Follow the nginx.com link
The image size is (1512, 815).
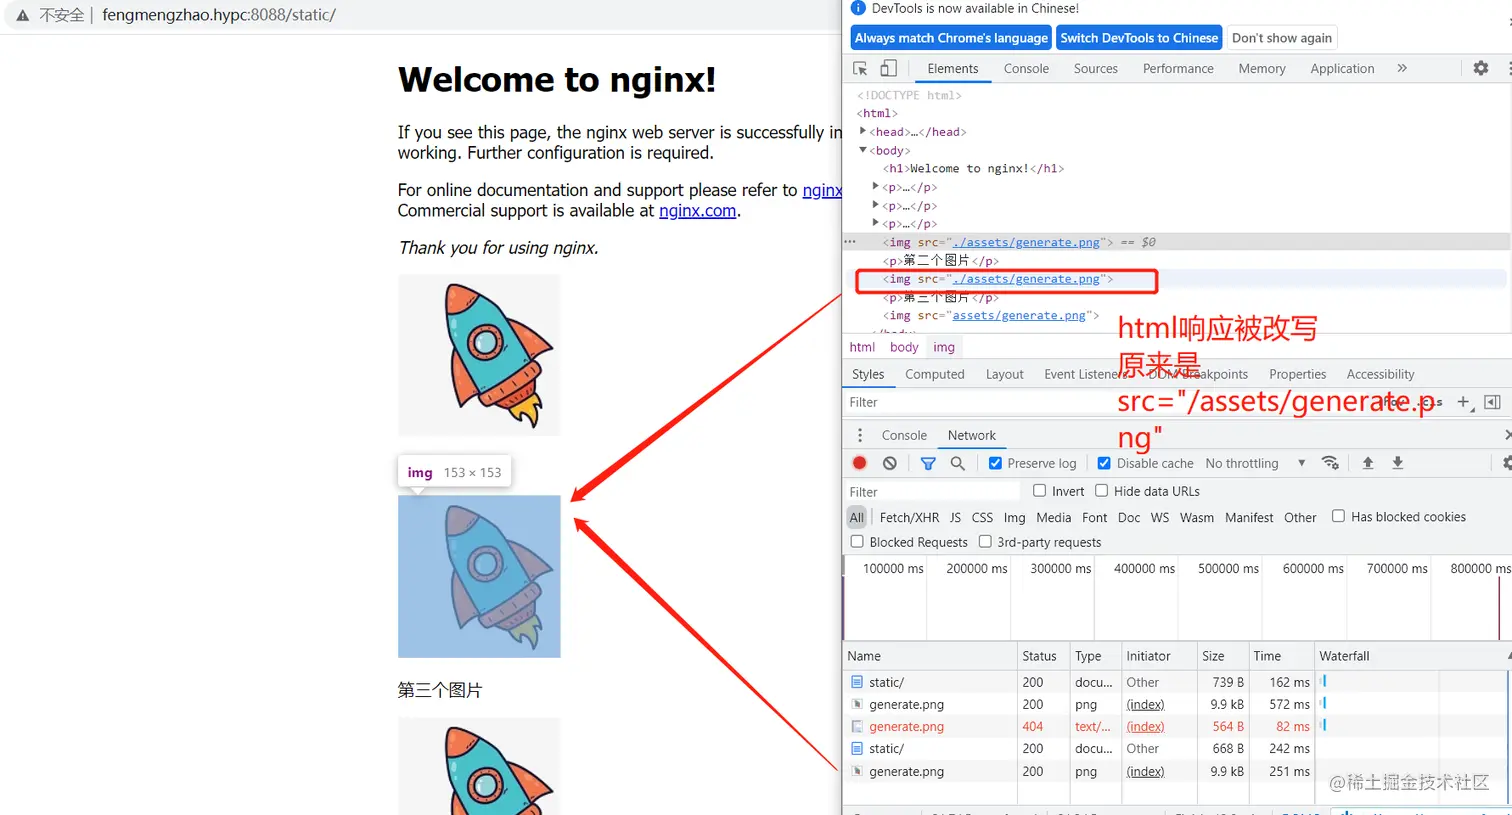coord(698,211)
